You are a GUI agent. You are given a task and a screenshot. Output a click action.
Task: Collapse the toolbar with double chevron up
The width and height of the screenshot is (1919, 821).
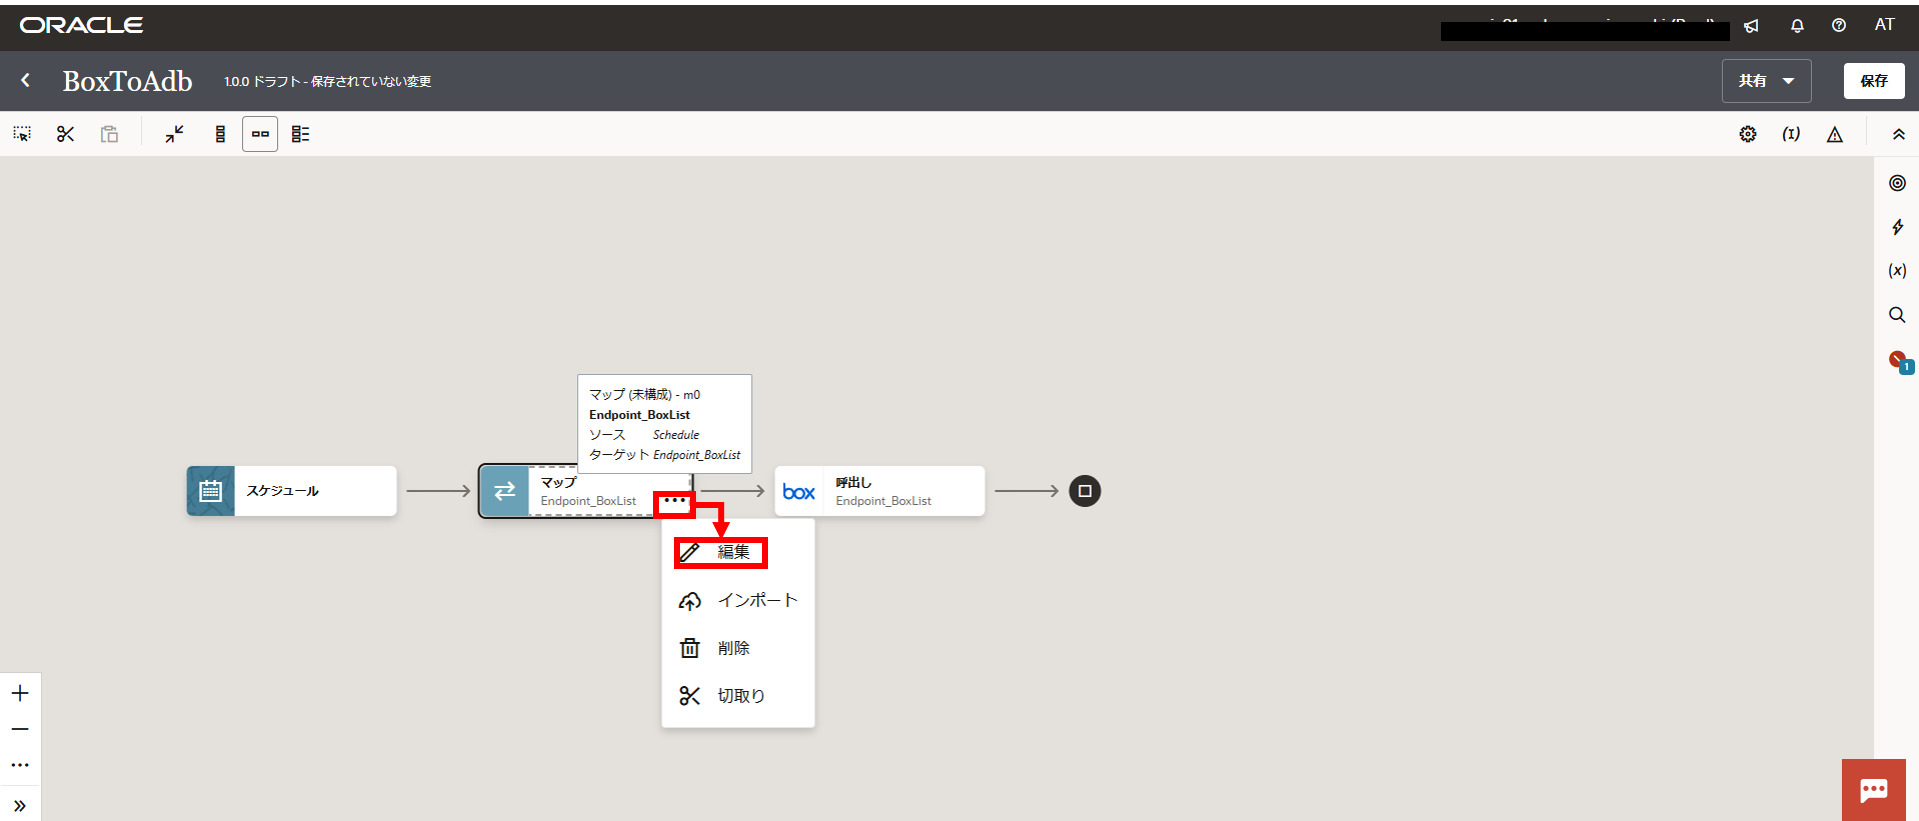tap(1899, 134)
